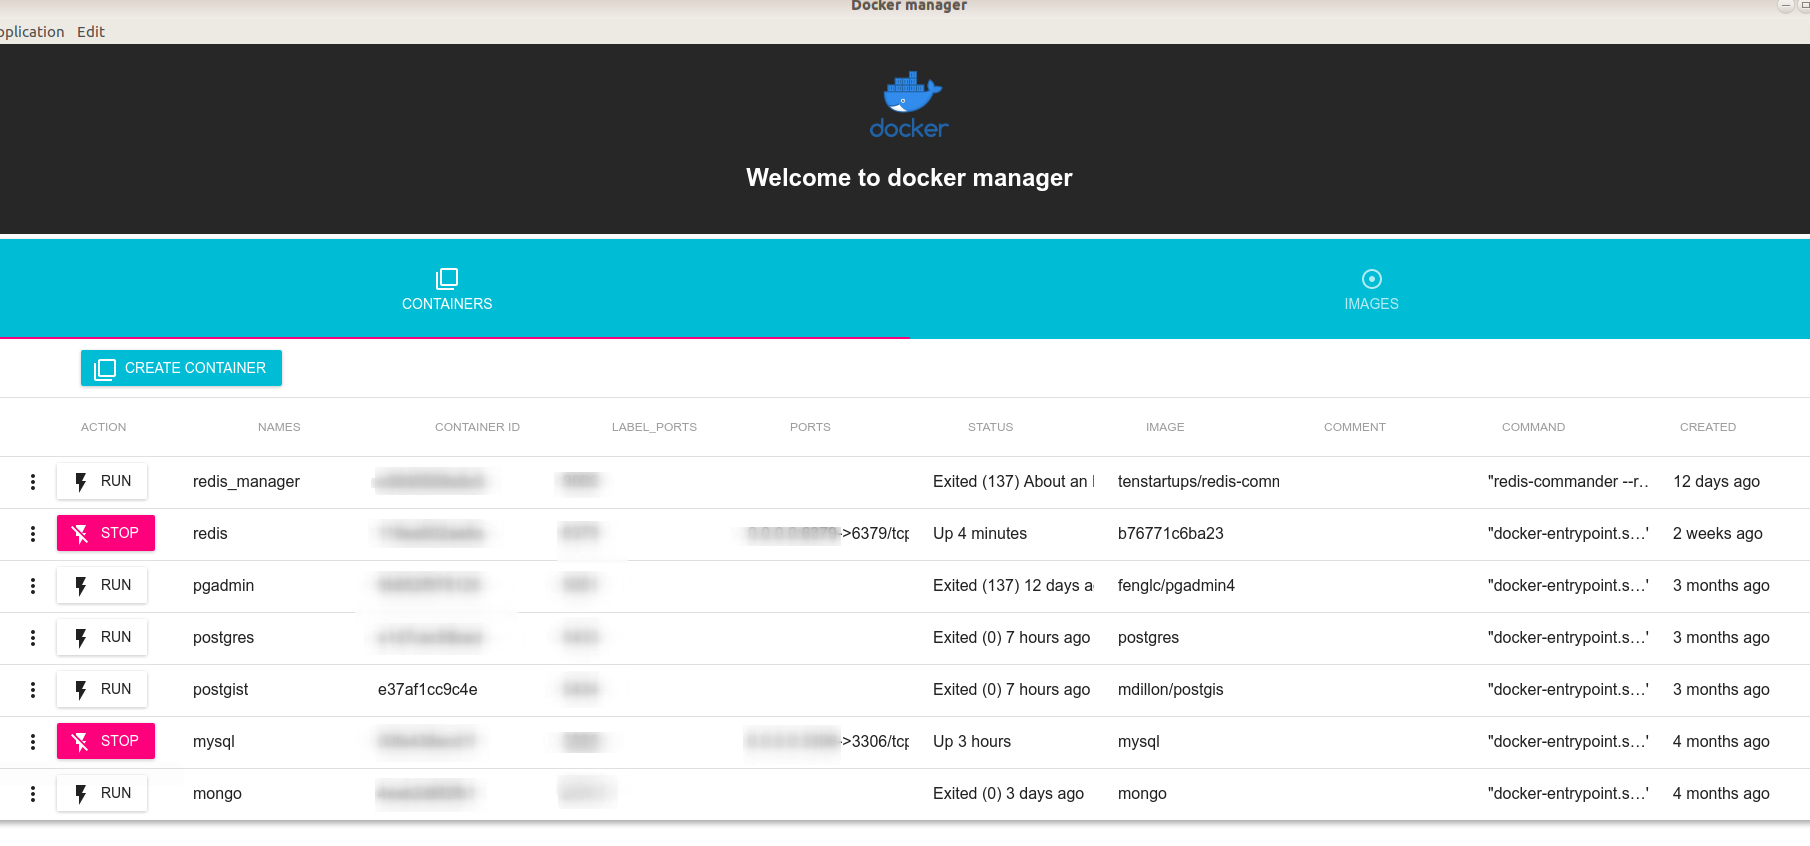Click image name mdillon/postgis
This screenshot has width=1810, height=846.
click(1171, 690)
